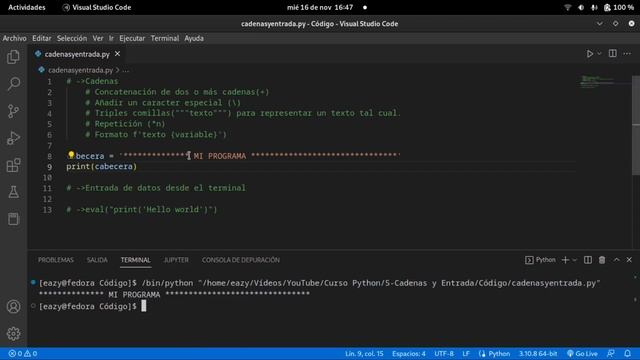The image size is (640, 360).
Task: Click cadenasyentrada.py in the breadcrumb
Action: point(80,70)
